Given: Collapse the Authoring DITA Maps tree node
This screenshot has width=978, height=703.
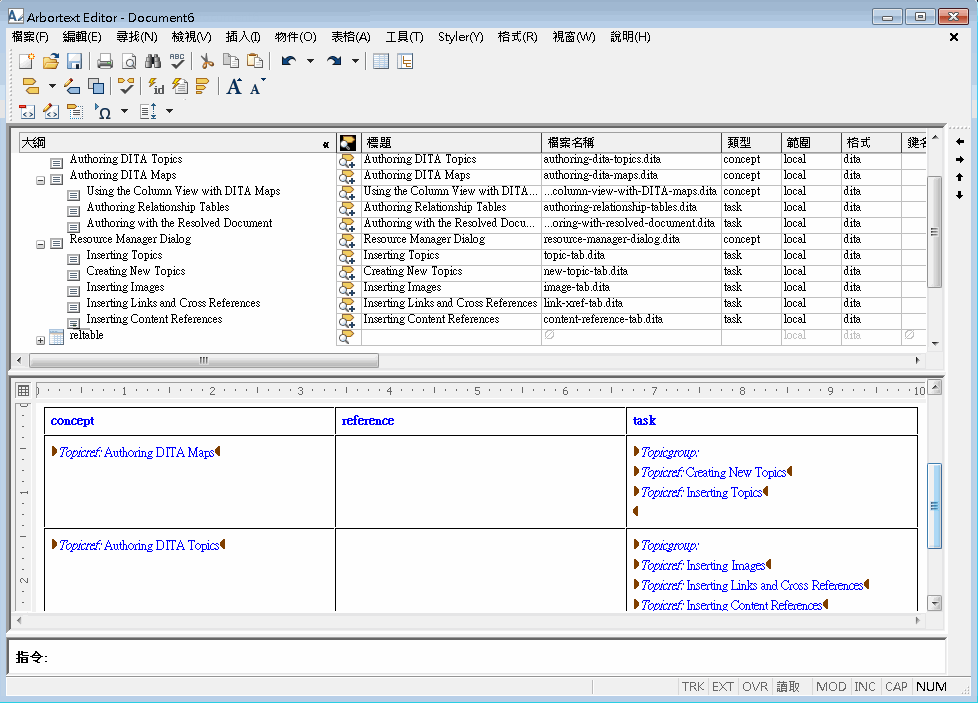Looking at the screenshot, I should pos(41,180).
